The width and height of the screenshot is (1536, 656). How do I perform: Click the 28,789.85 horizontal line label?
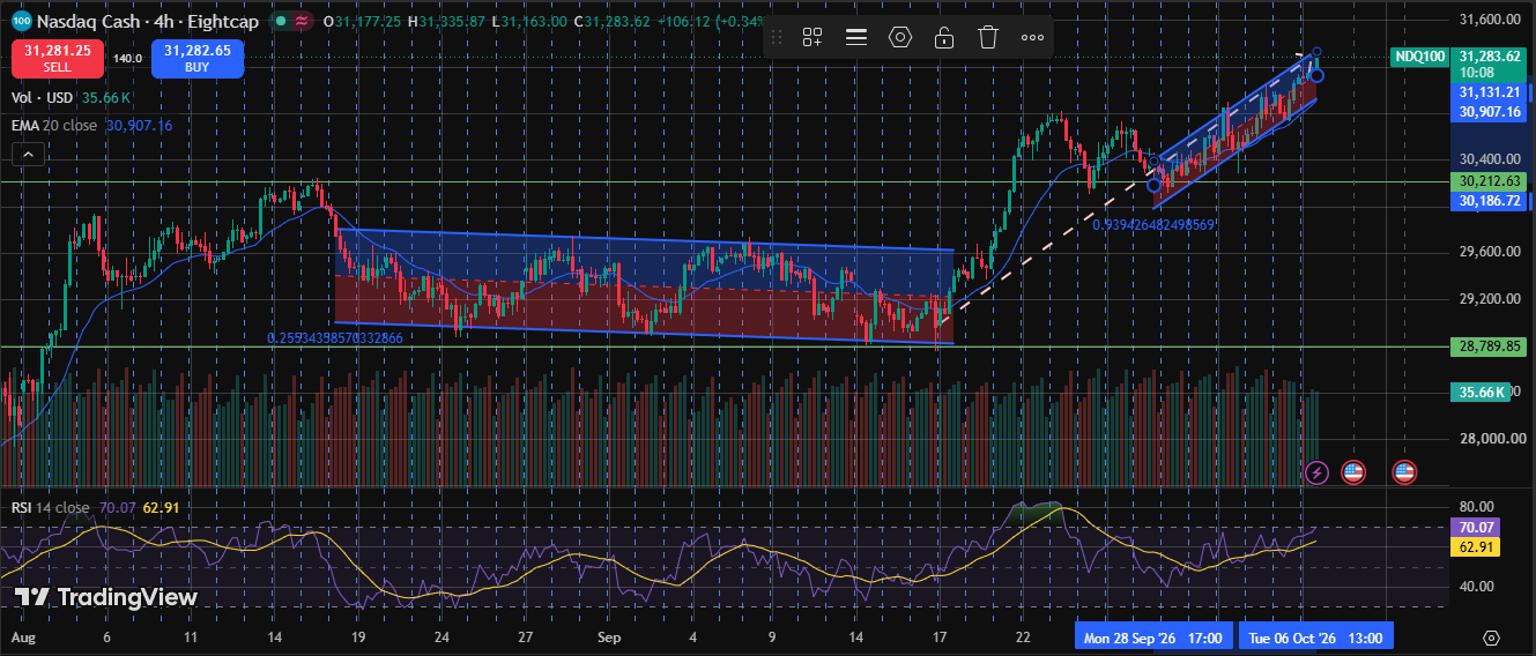(1489, 346)
